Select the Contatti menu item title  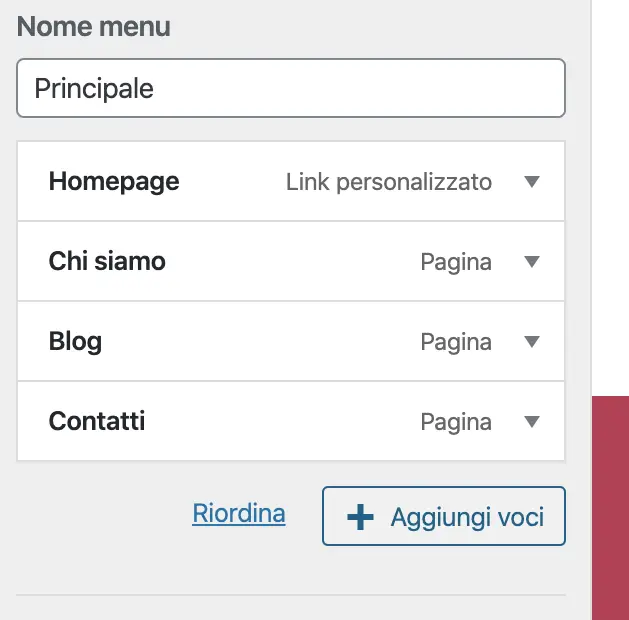tap(97, 422)
